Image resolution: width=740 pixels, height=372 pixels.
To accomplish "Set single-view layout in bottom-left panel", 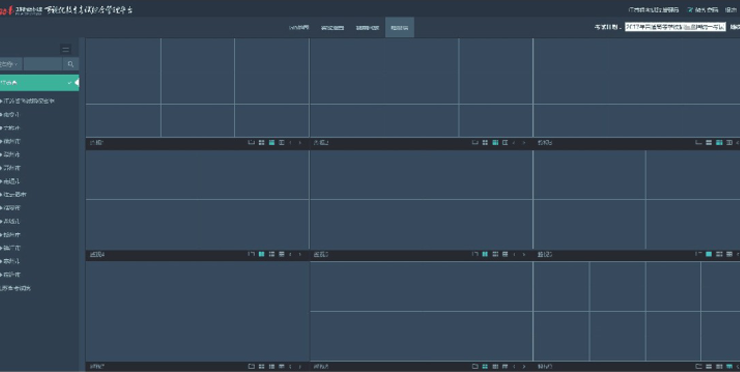I will click(251, 366).
